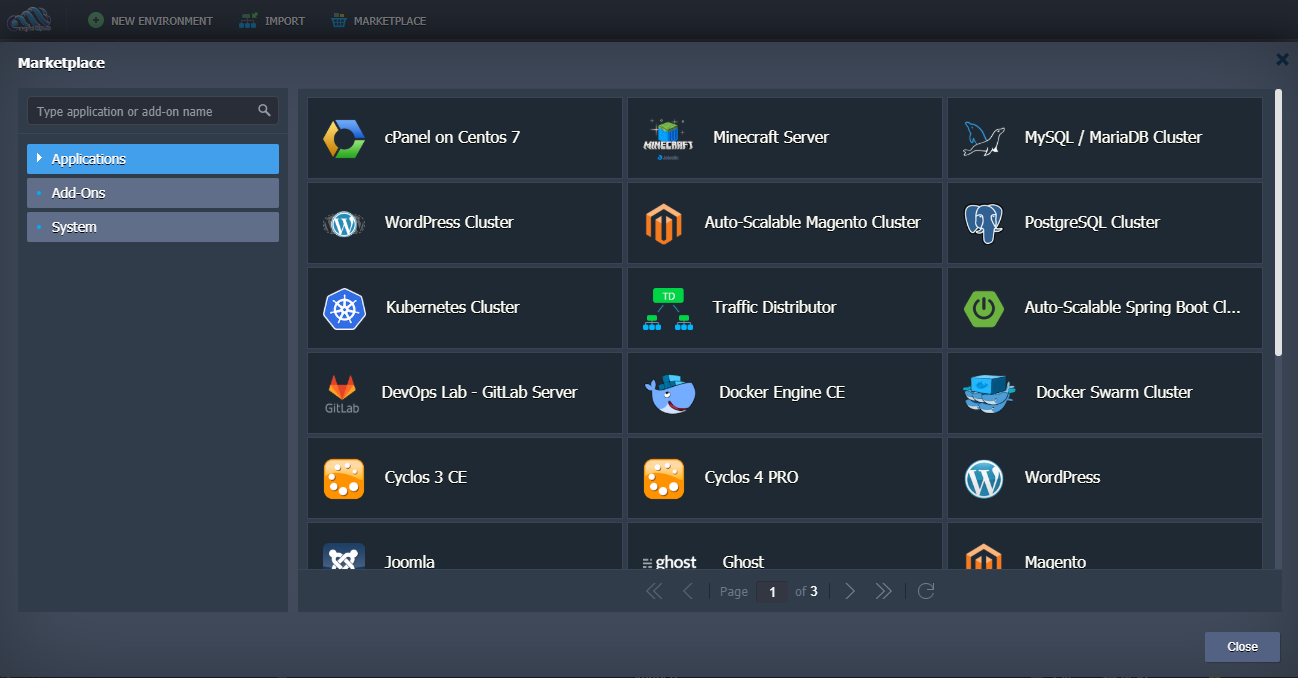Go to the previous page
Screen dimensions: 1298x678
(687, 591)
